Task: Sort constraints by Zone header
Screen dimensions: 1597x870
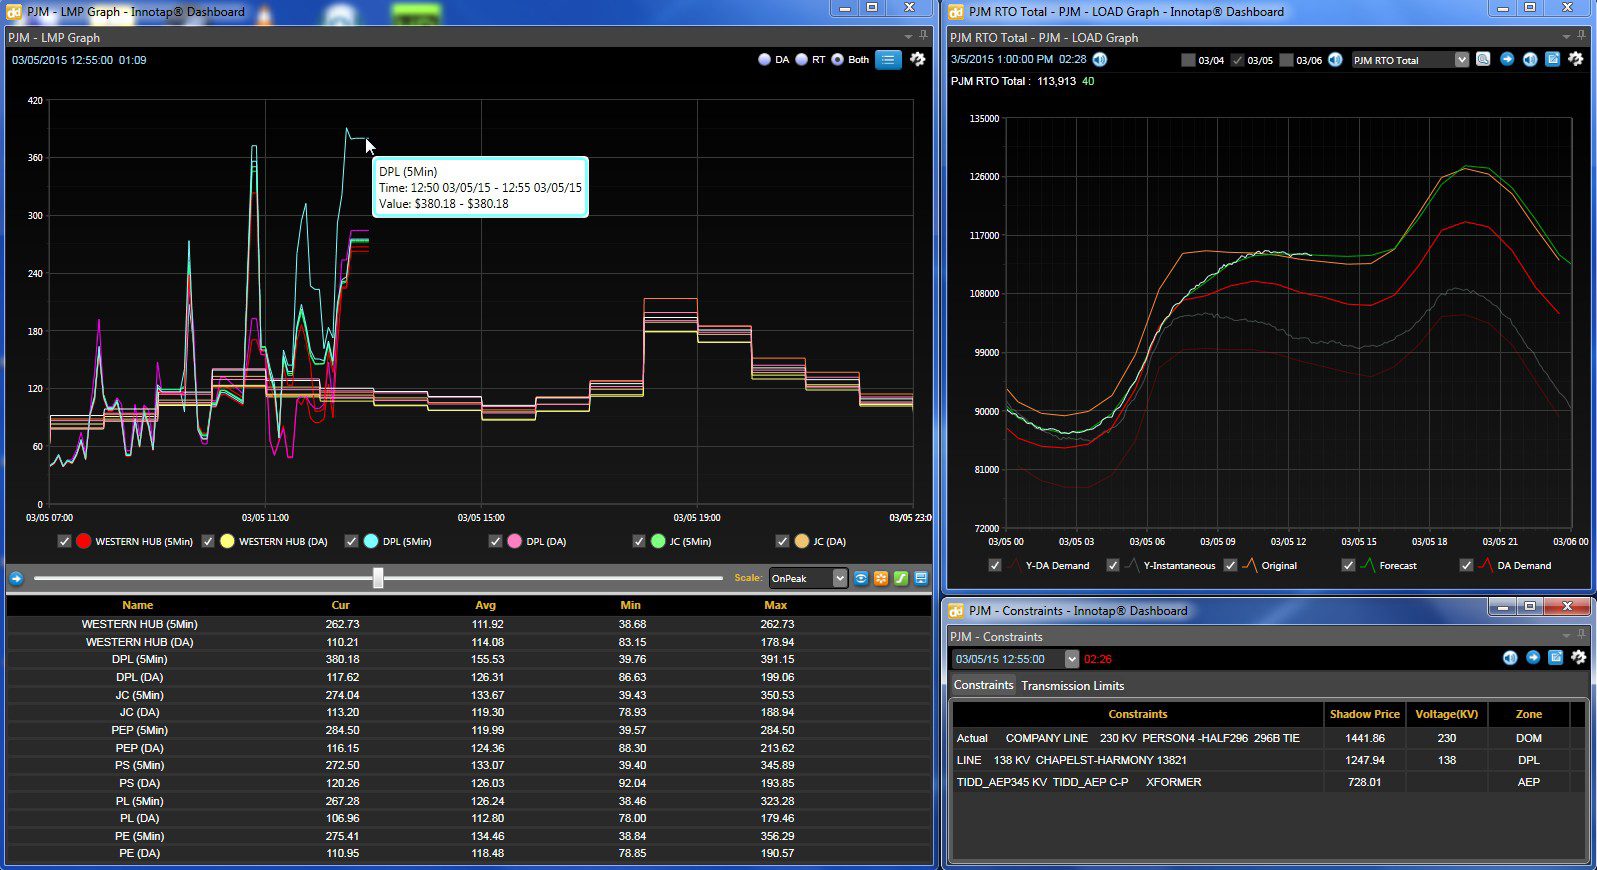Action: [1528, 714]
